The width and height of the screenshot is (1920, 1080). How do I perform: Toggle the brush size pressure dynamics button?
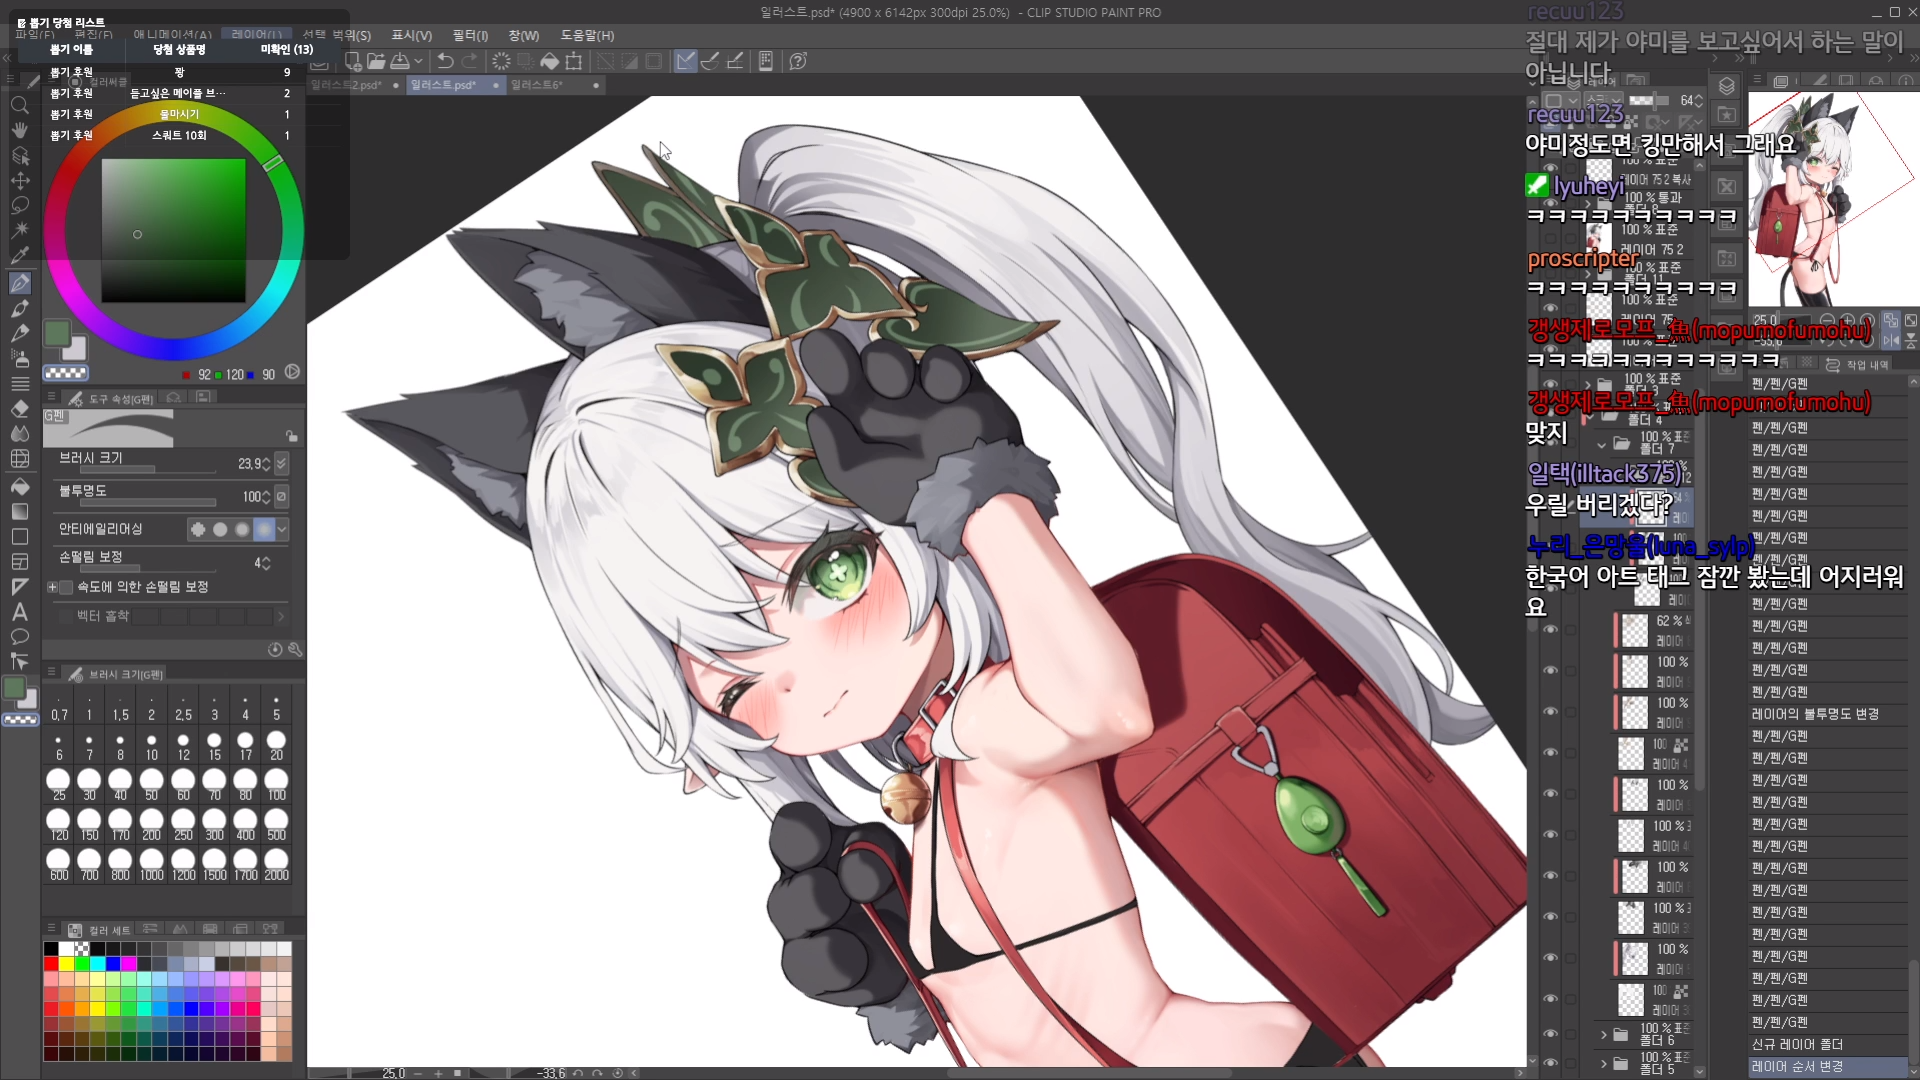(282, 464)
